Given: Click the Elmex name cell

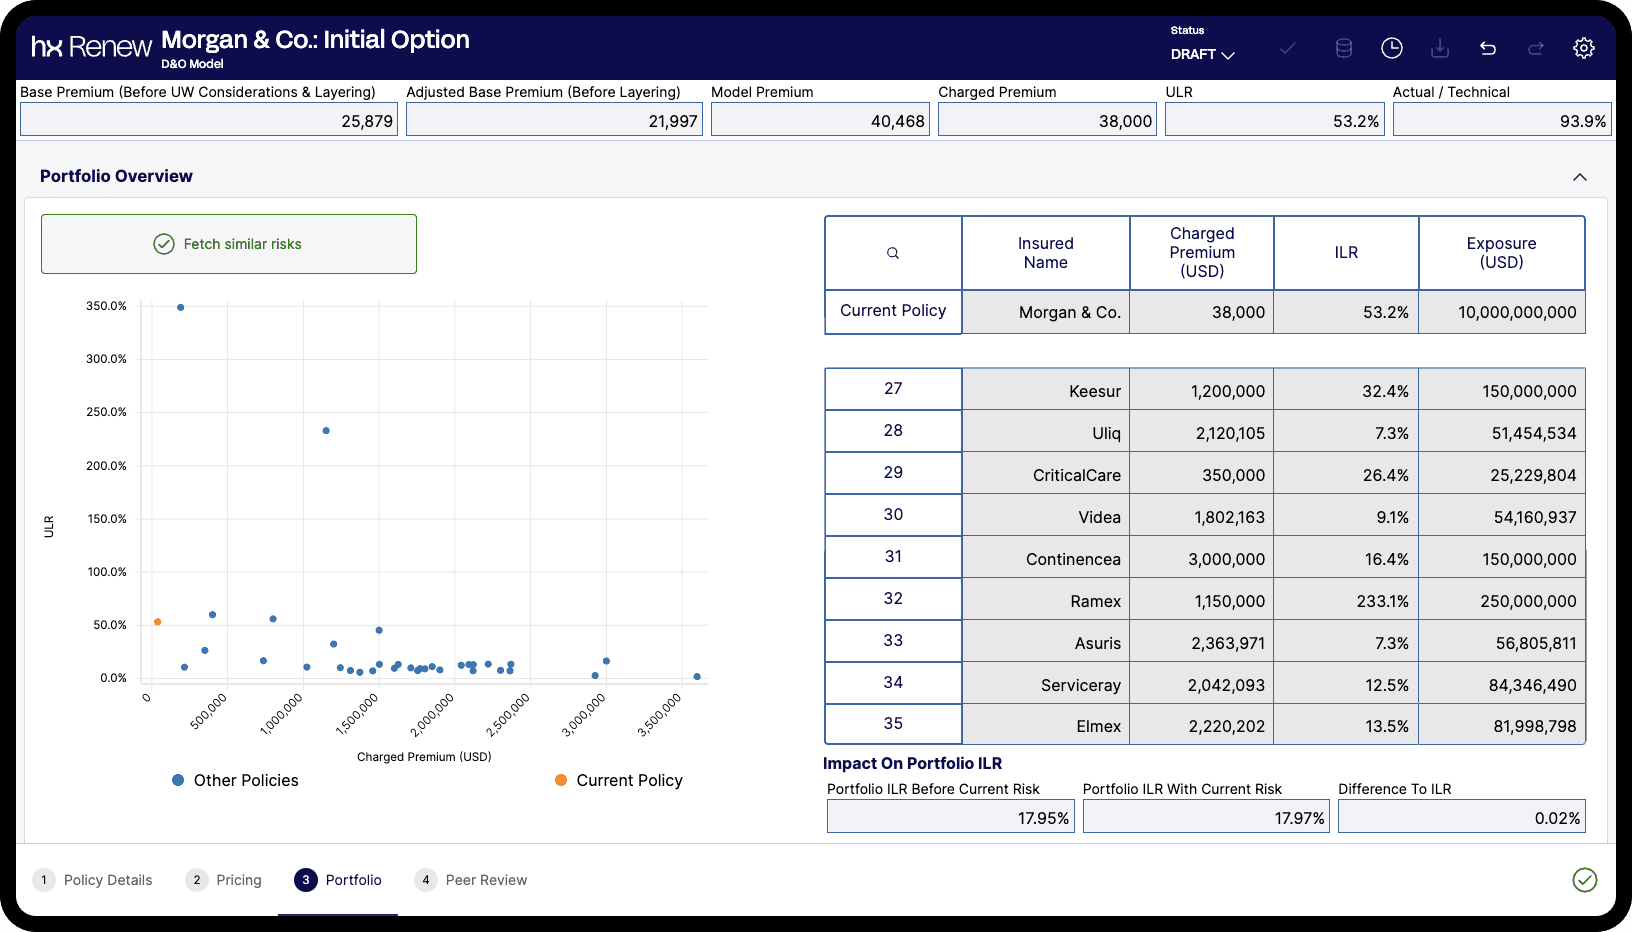Looking at the screenshot, I should tap(1046, 726).
